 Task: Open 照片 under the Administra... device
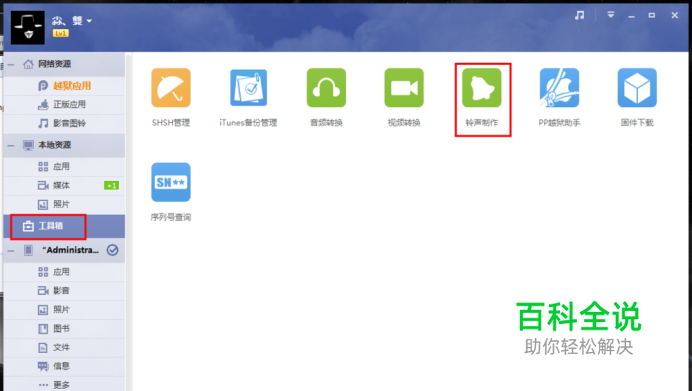pyautogui.click(x=64, y=310)
